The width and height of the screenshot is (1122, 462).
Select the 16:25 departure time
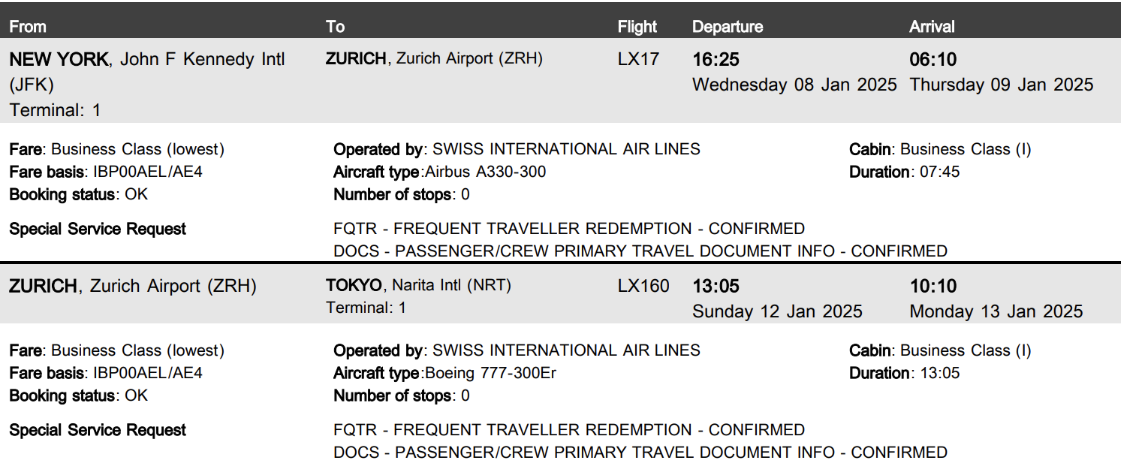[x=716, y=60]
